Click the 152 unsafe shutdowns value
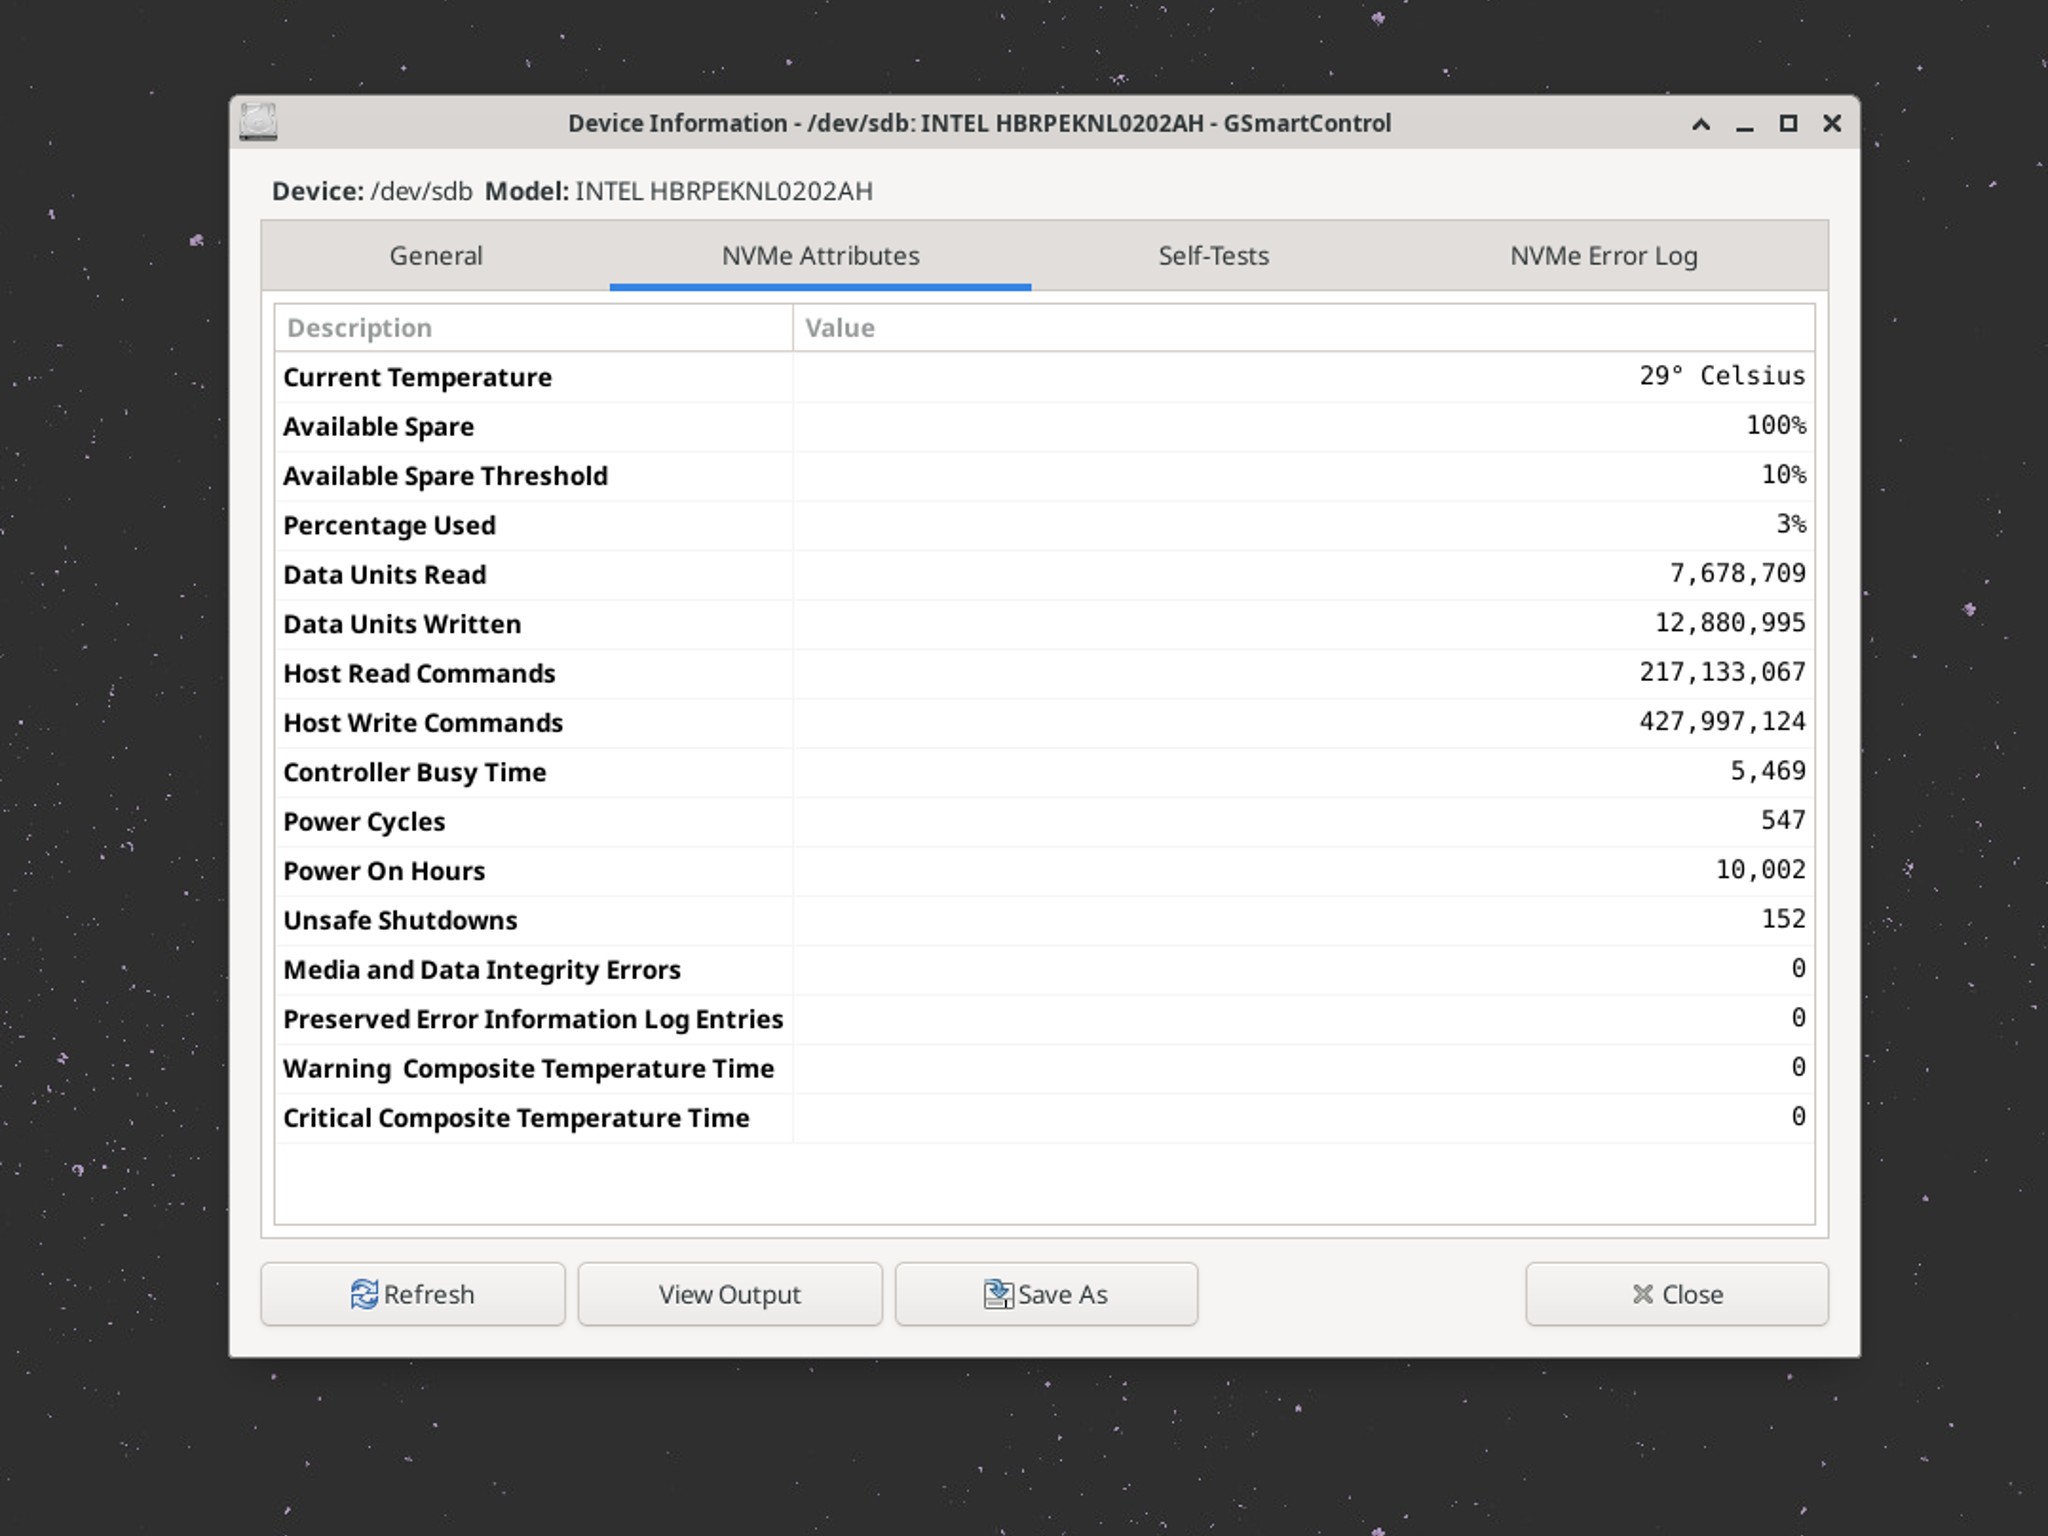 pyautogui.click(x=1784, y=919)
